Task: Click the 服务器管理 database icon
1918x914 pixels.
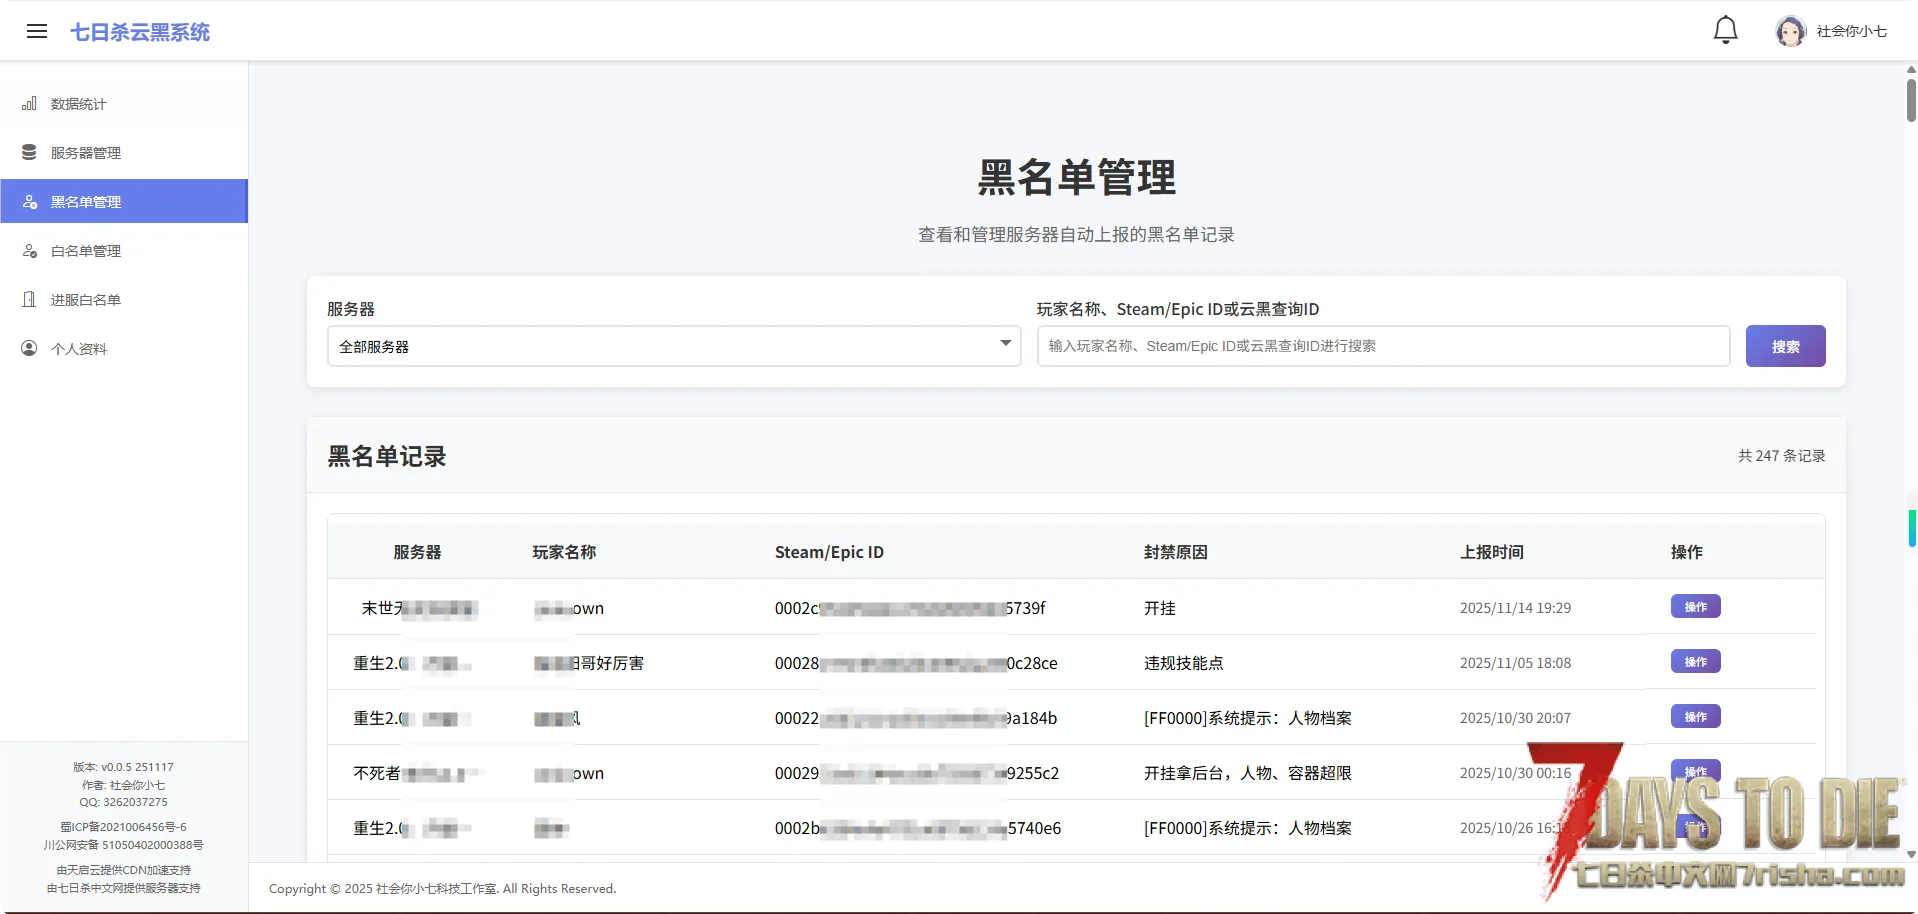Action: (30, 153)
